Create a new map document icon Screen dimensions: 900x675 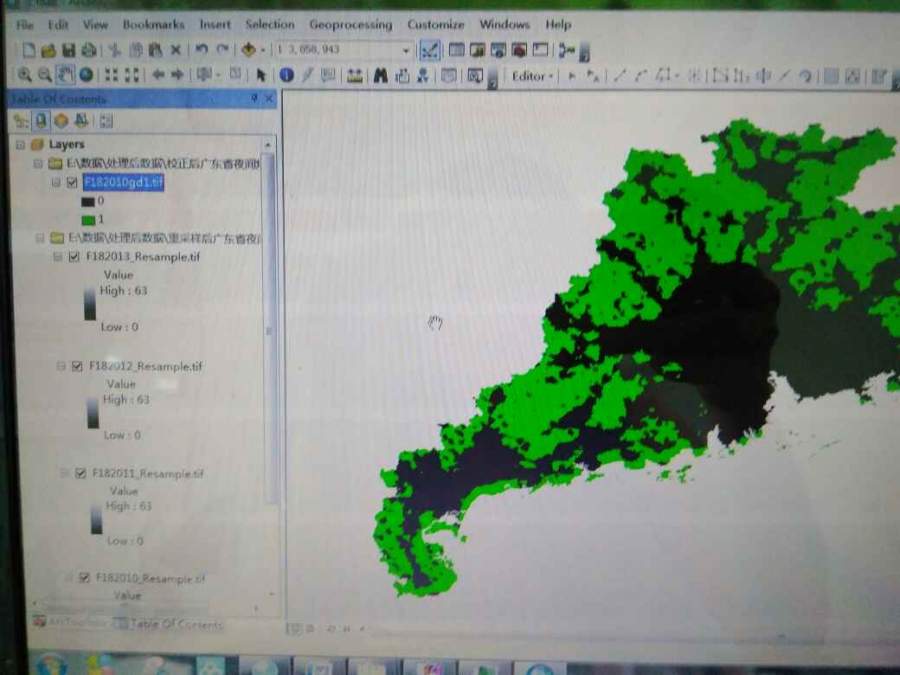point(28,50)
